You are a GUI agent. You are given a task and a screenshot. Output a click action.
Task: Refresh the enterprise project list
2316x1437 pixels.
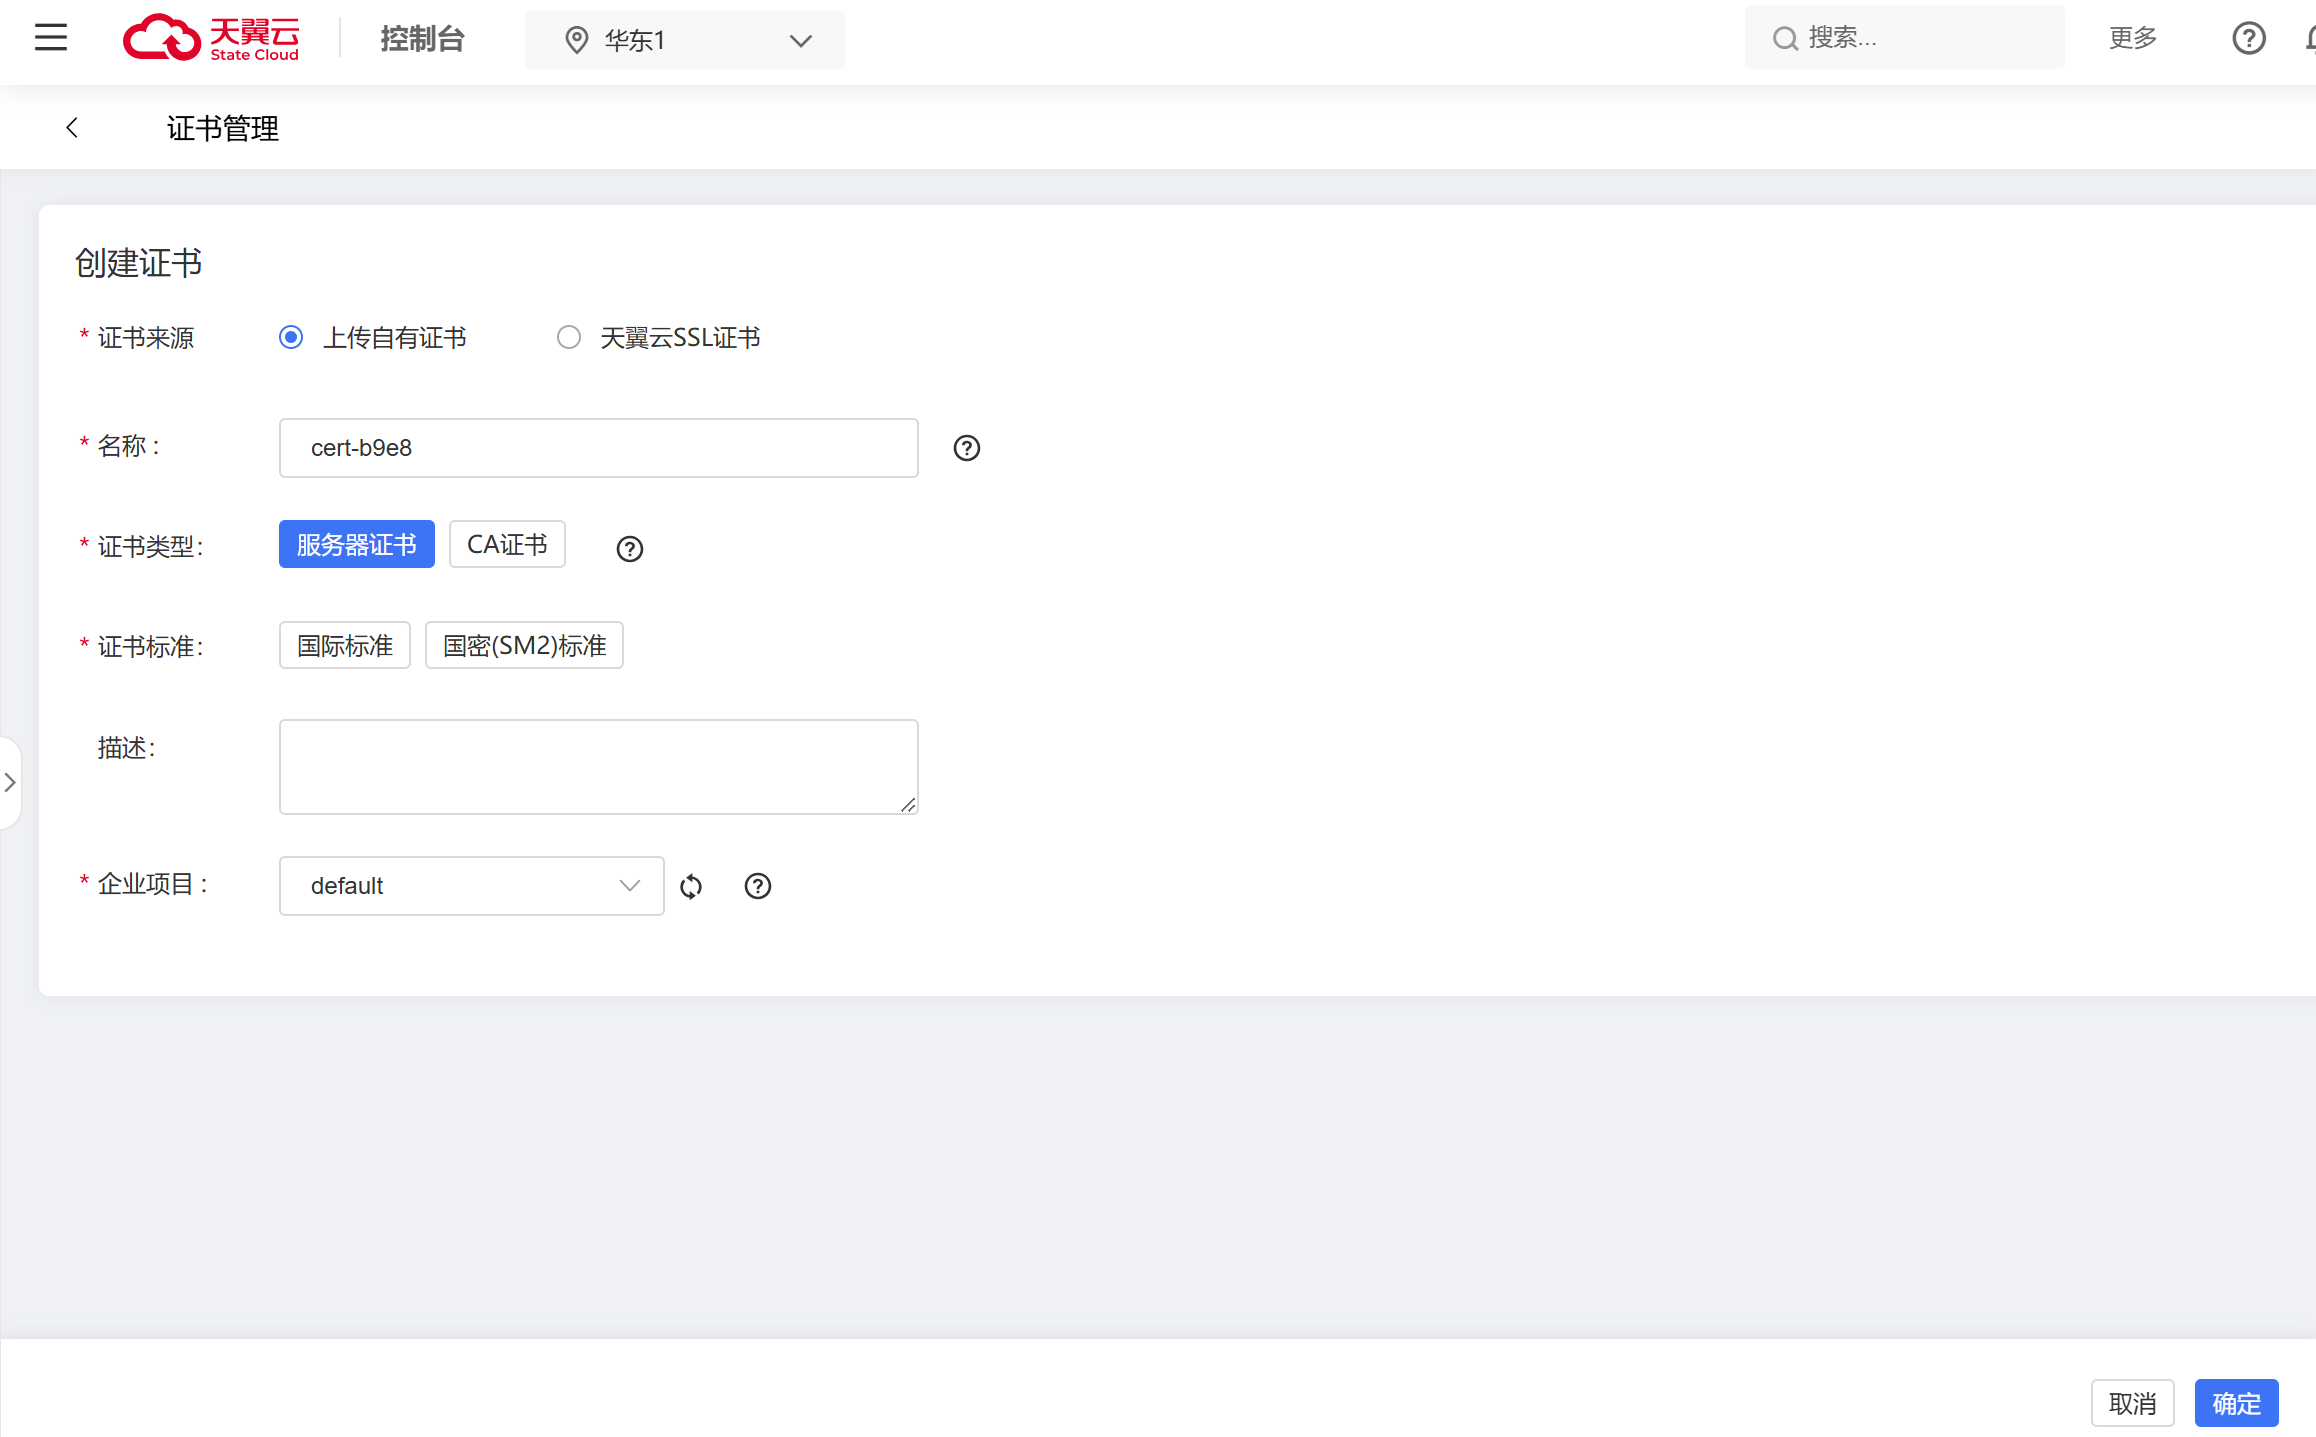tap(691, 887)
